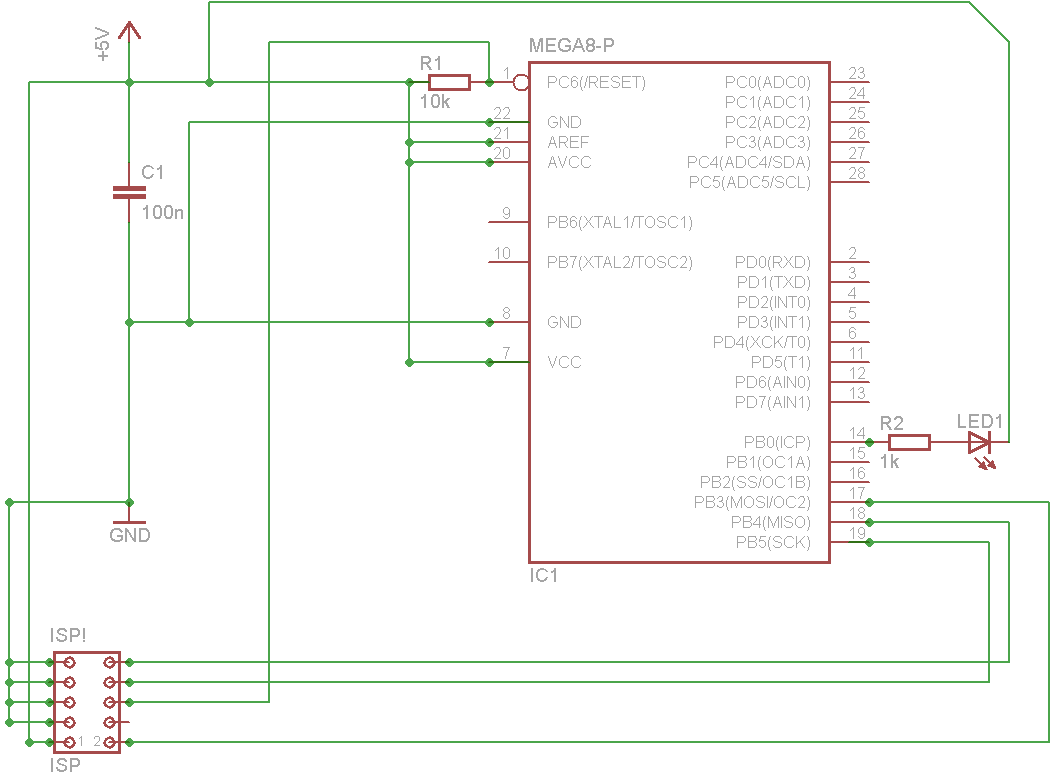Click pin number 23 on the chip
The image size is (1051, 781).
[857, 73]
